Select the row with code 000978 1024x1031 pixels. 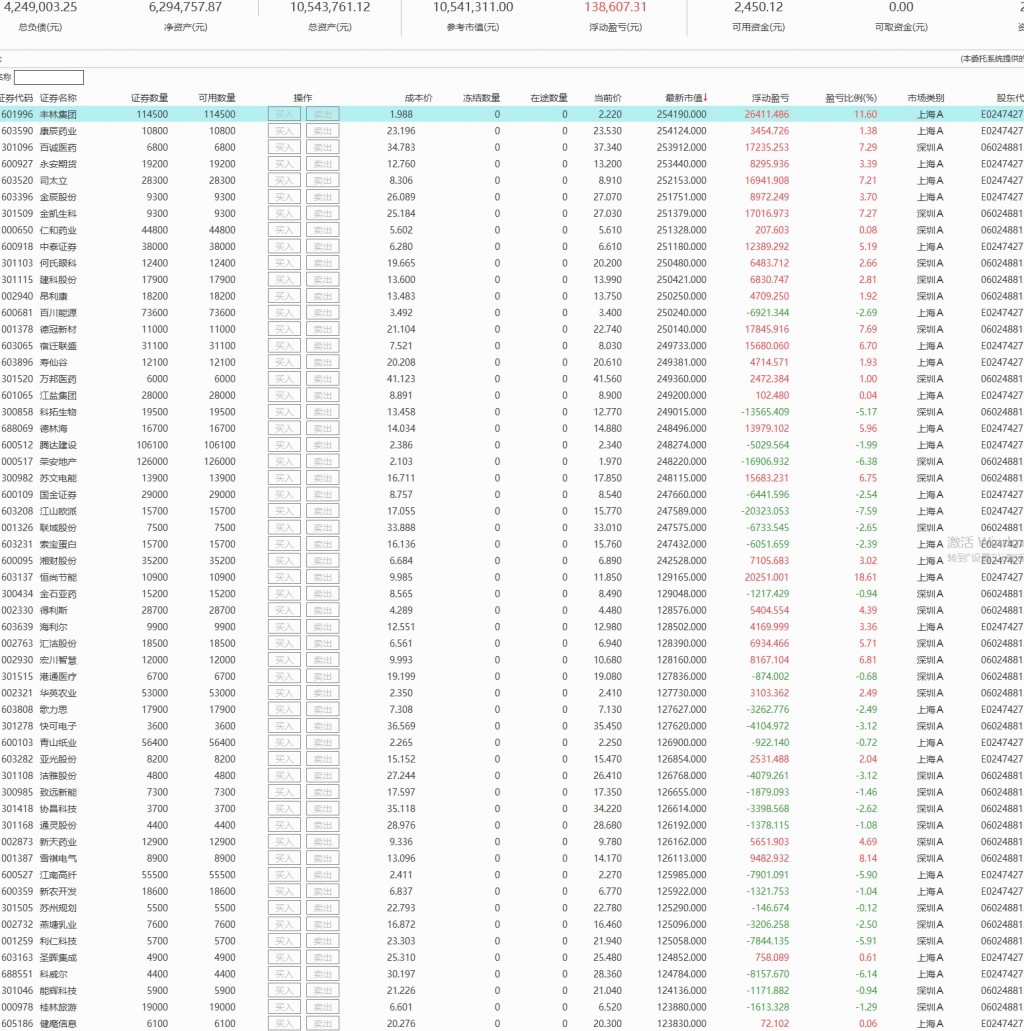(x=512, y=1007)
